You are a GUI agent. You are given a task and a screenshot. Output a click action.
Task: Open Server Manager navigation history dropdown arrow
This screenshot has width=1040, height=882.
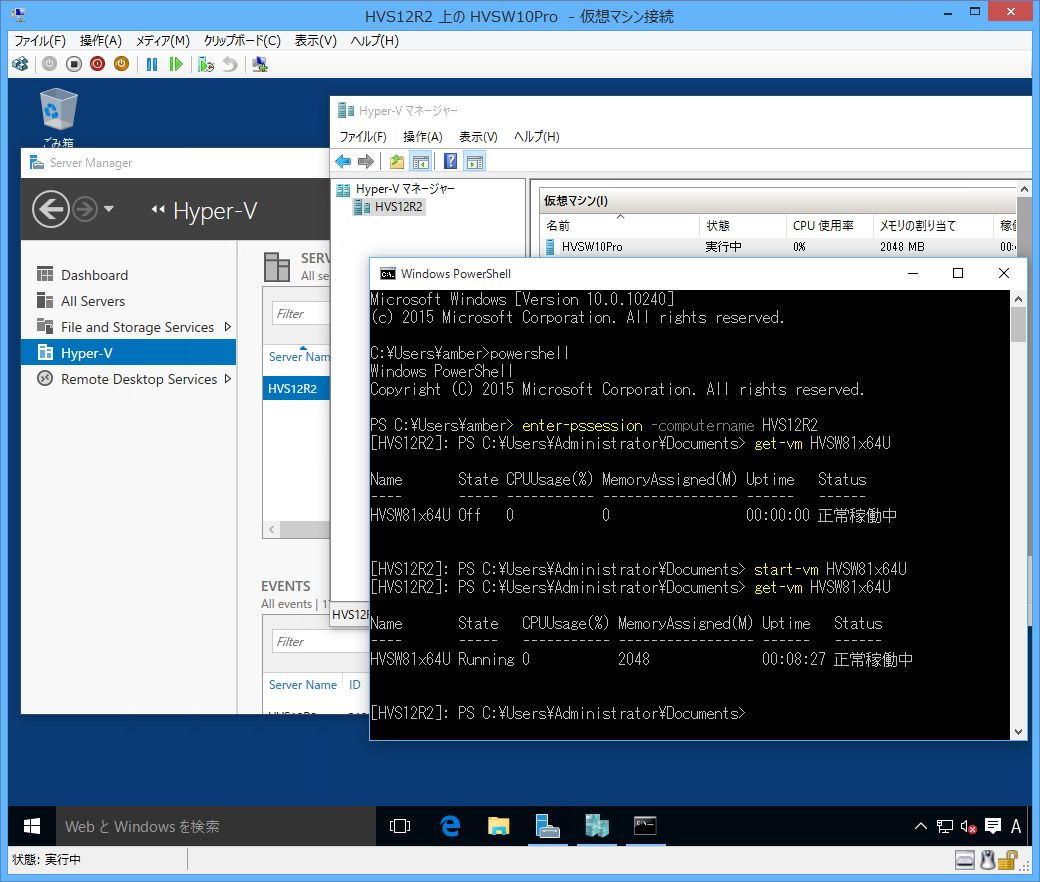[109, 210]
